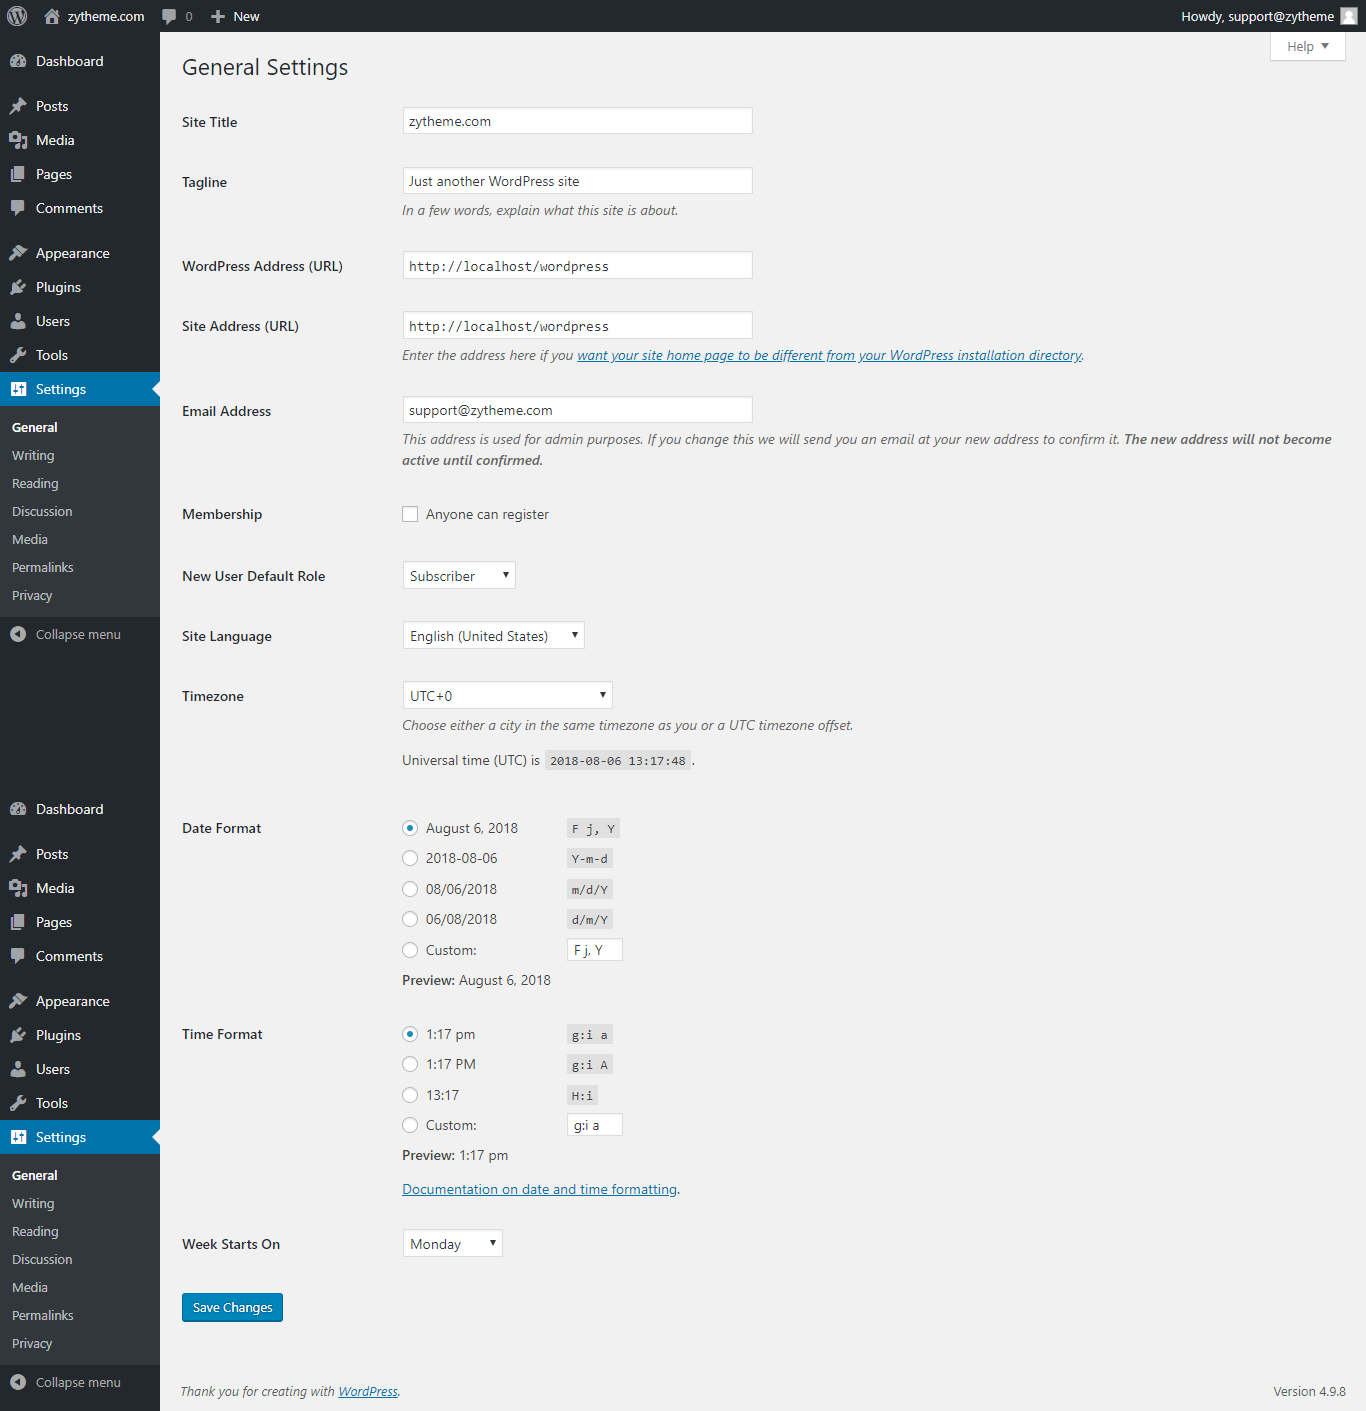Click the Tools wrench icon in the upper sidebar menu
Viewport: 1366px width, 1411px height.
point(18,355)
